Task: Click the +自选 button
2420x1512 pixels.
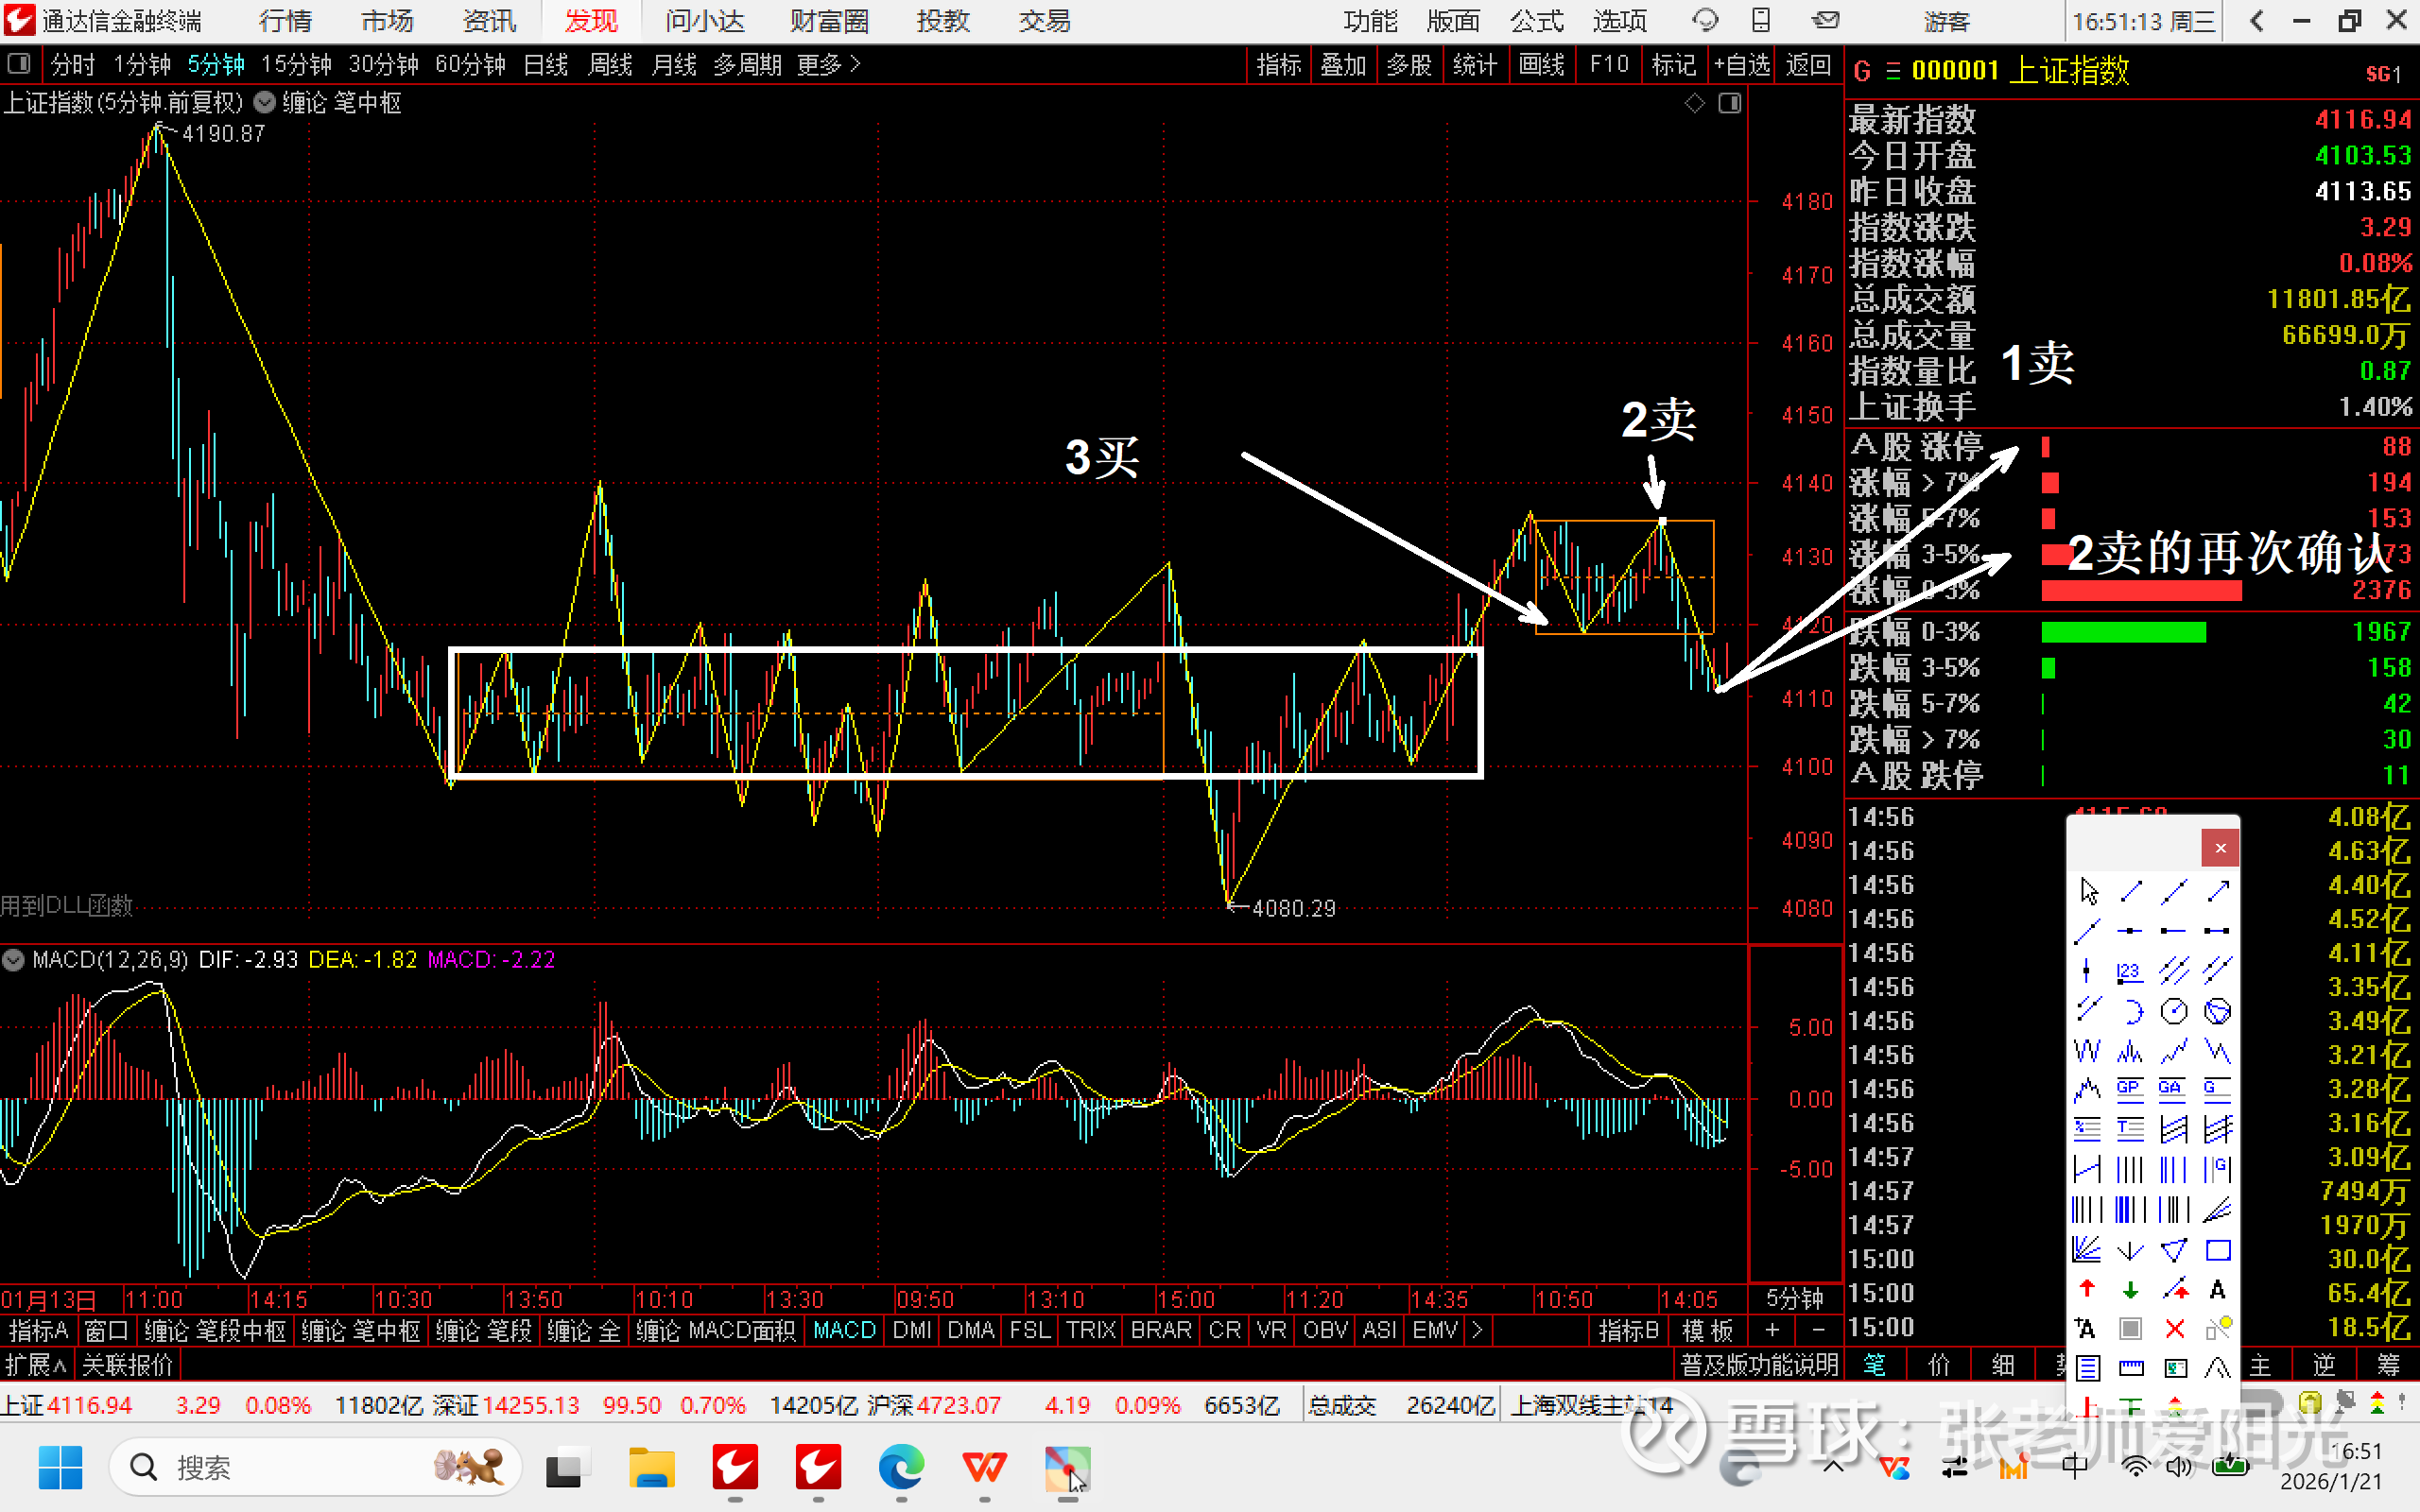Action: click(1741, 65)
